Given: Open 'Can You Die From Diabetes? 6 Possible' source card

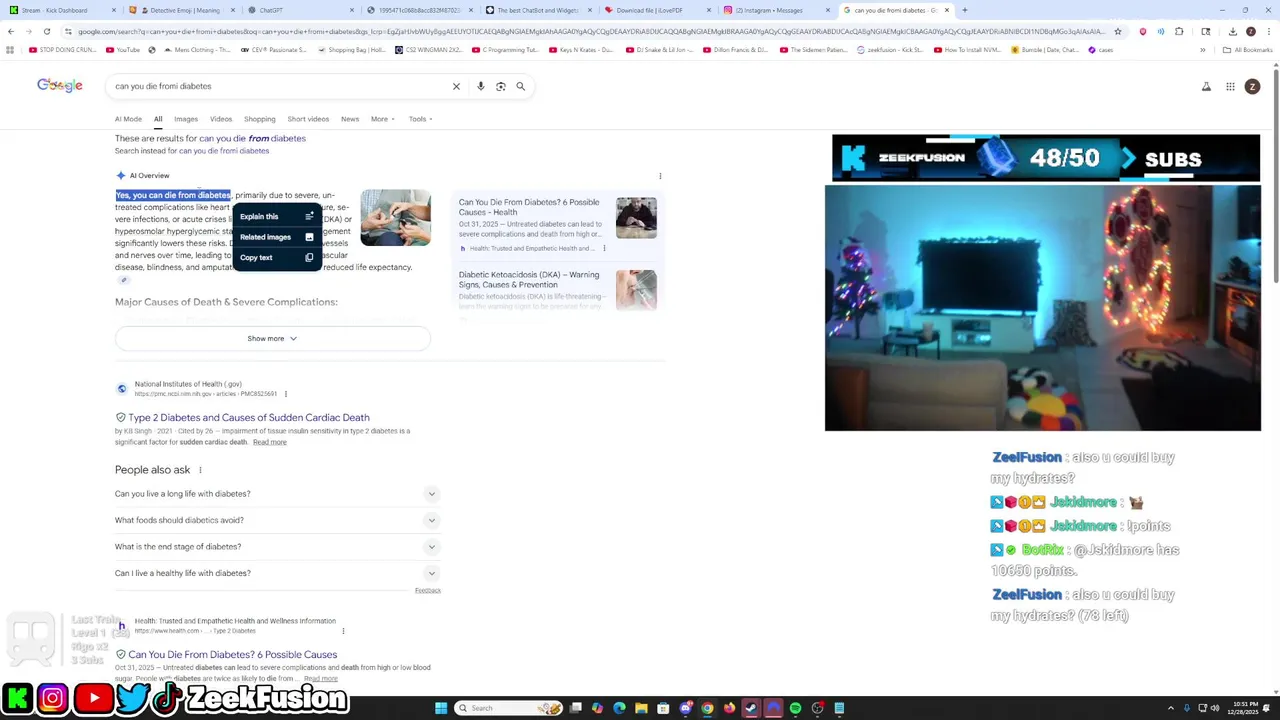Looking at the screenshot, I should (557, 222).
